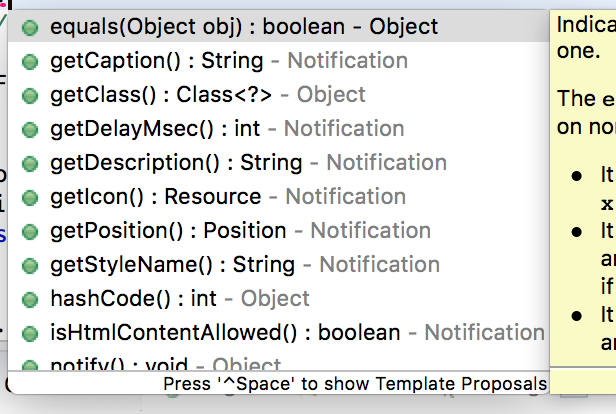
Task: Click green icon next to getStyleName()
Action: pyautogui.click(x=30, y=265)
